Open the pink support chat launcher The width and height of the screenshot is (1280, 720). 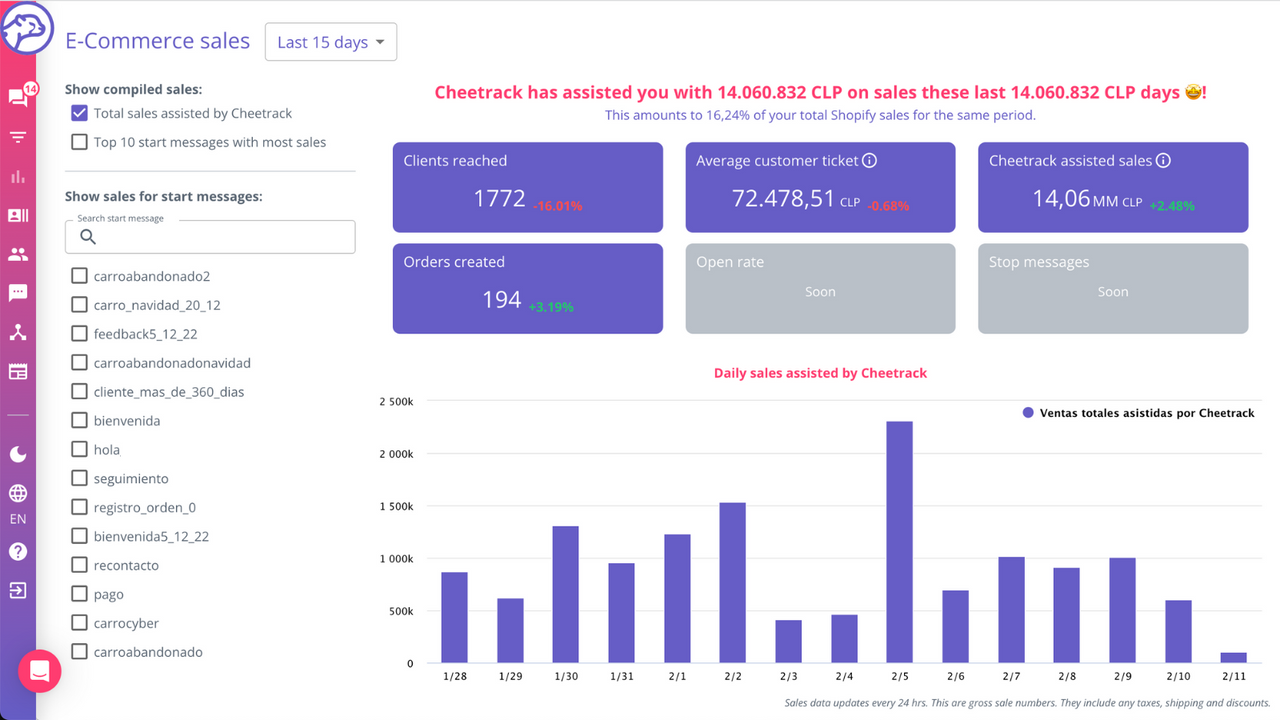(x=40, y=672)
